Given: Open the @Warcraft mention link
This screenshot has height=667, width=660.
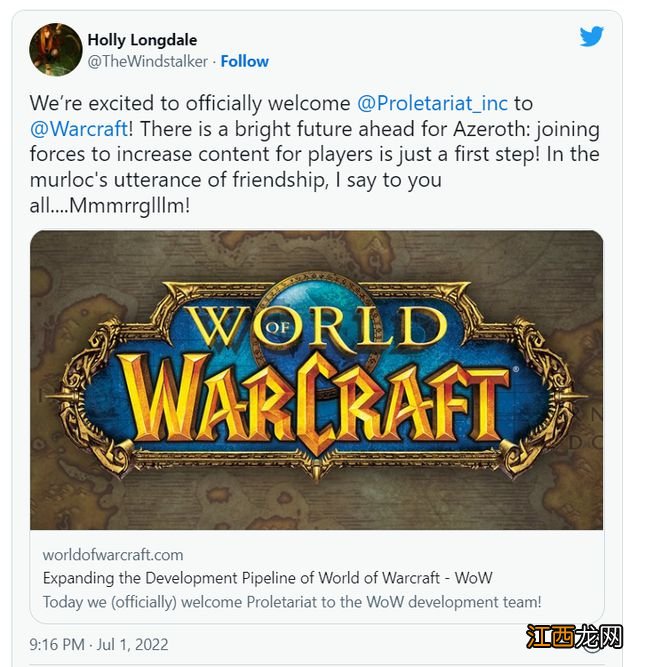Looking at the screenshot, I should [79, 129].
